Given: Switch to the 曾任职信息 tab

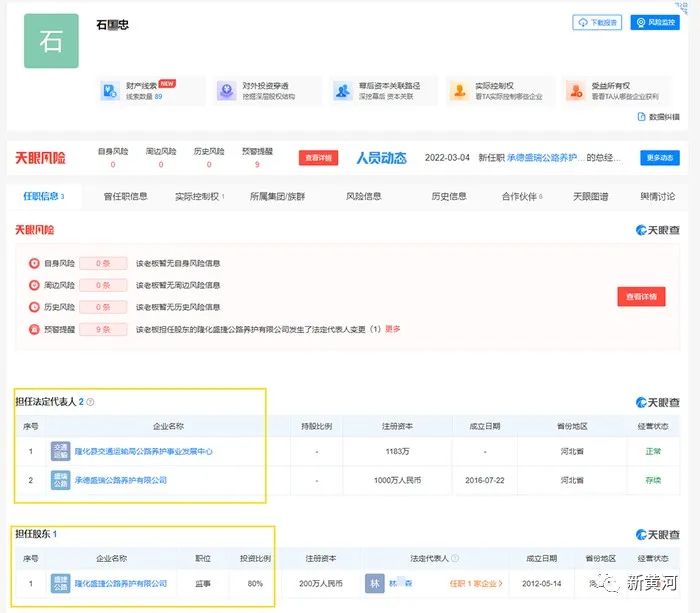Looking at the screenshot, I should [x=125, y=196].
